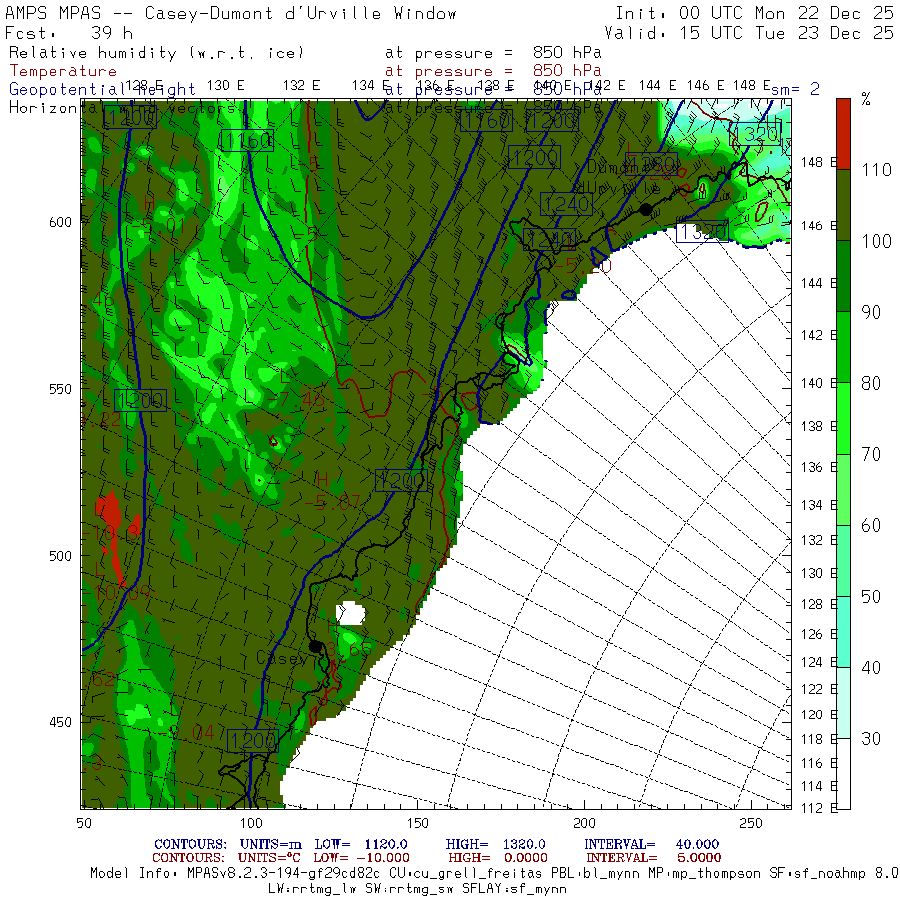Click the red above-110% colorbar swatch

pos(843,134)
